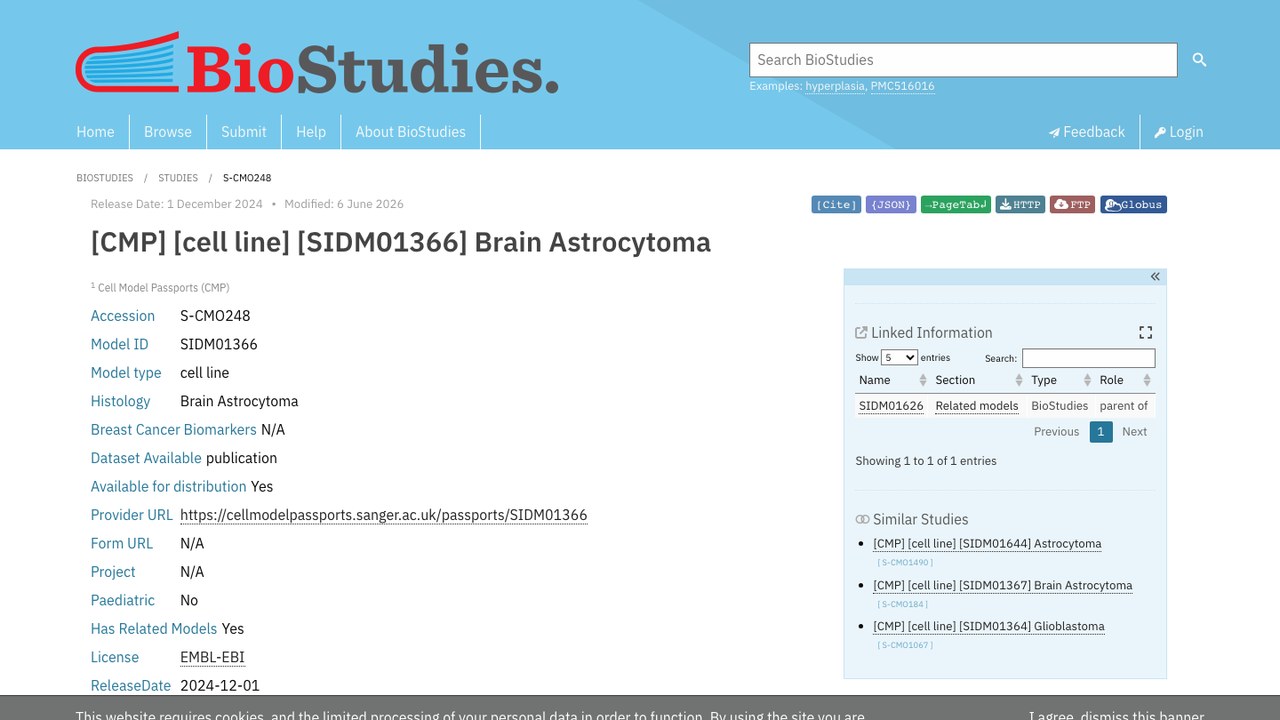Click Next in table pagination
The width and height of the screenshot is (1280, 720).
(x=1134, y=432)
